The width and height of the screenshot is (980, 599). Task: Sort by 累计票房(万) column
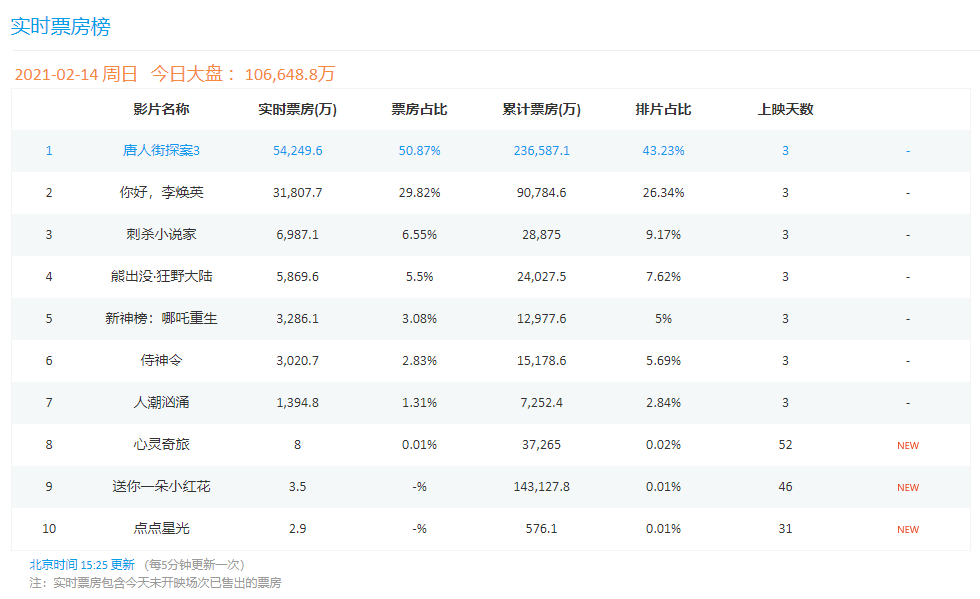coord(538,110)
